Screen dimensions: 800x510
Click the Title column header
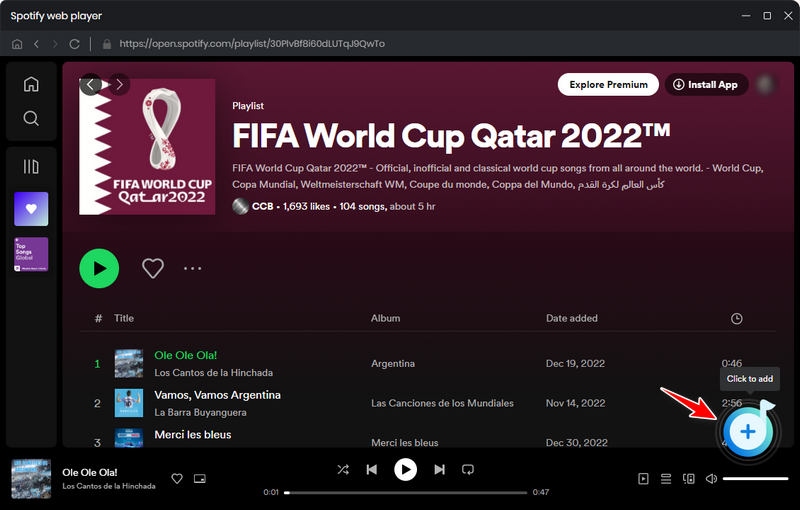[124, 318]
